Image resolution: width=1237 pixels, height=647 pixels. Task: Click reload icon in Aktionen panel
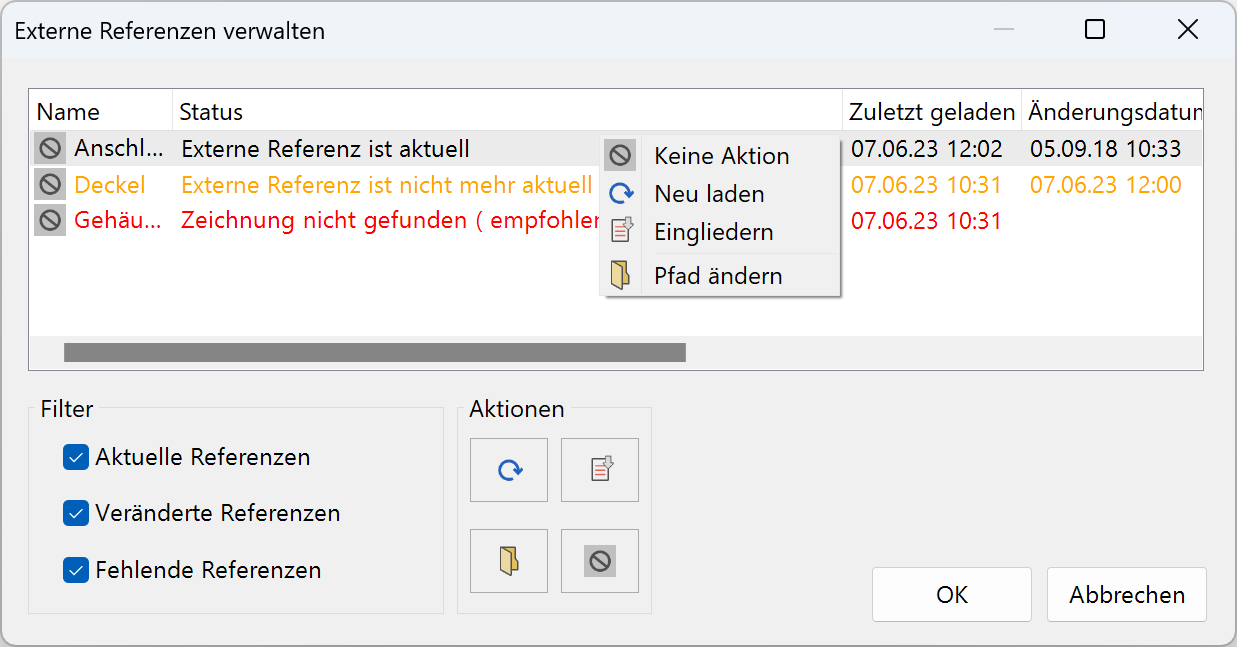pyautogui.click(x=509, y=470)
